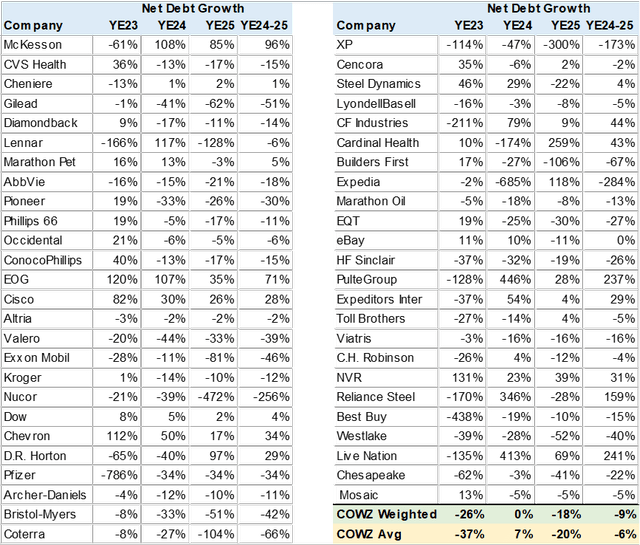Select ConocoPhillips YE23 value 40%
The width and height of the screenshot is (640, 545).
pyautogui.click(x=125, y=260)
